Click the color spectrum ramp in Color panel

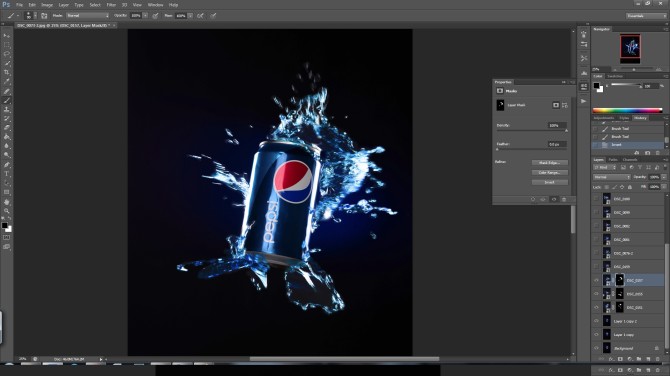click(627, 111)
